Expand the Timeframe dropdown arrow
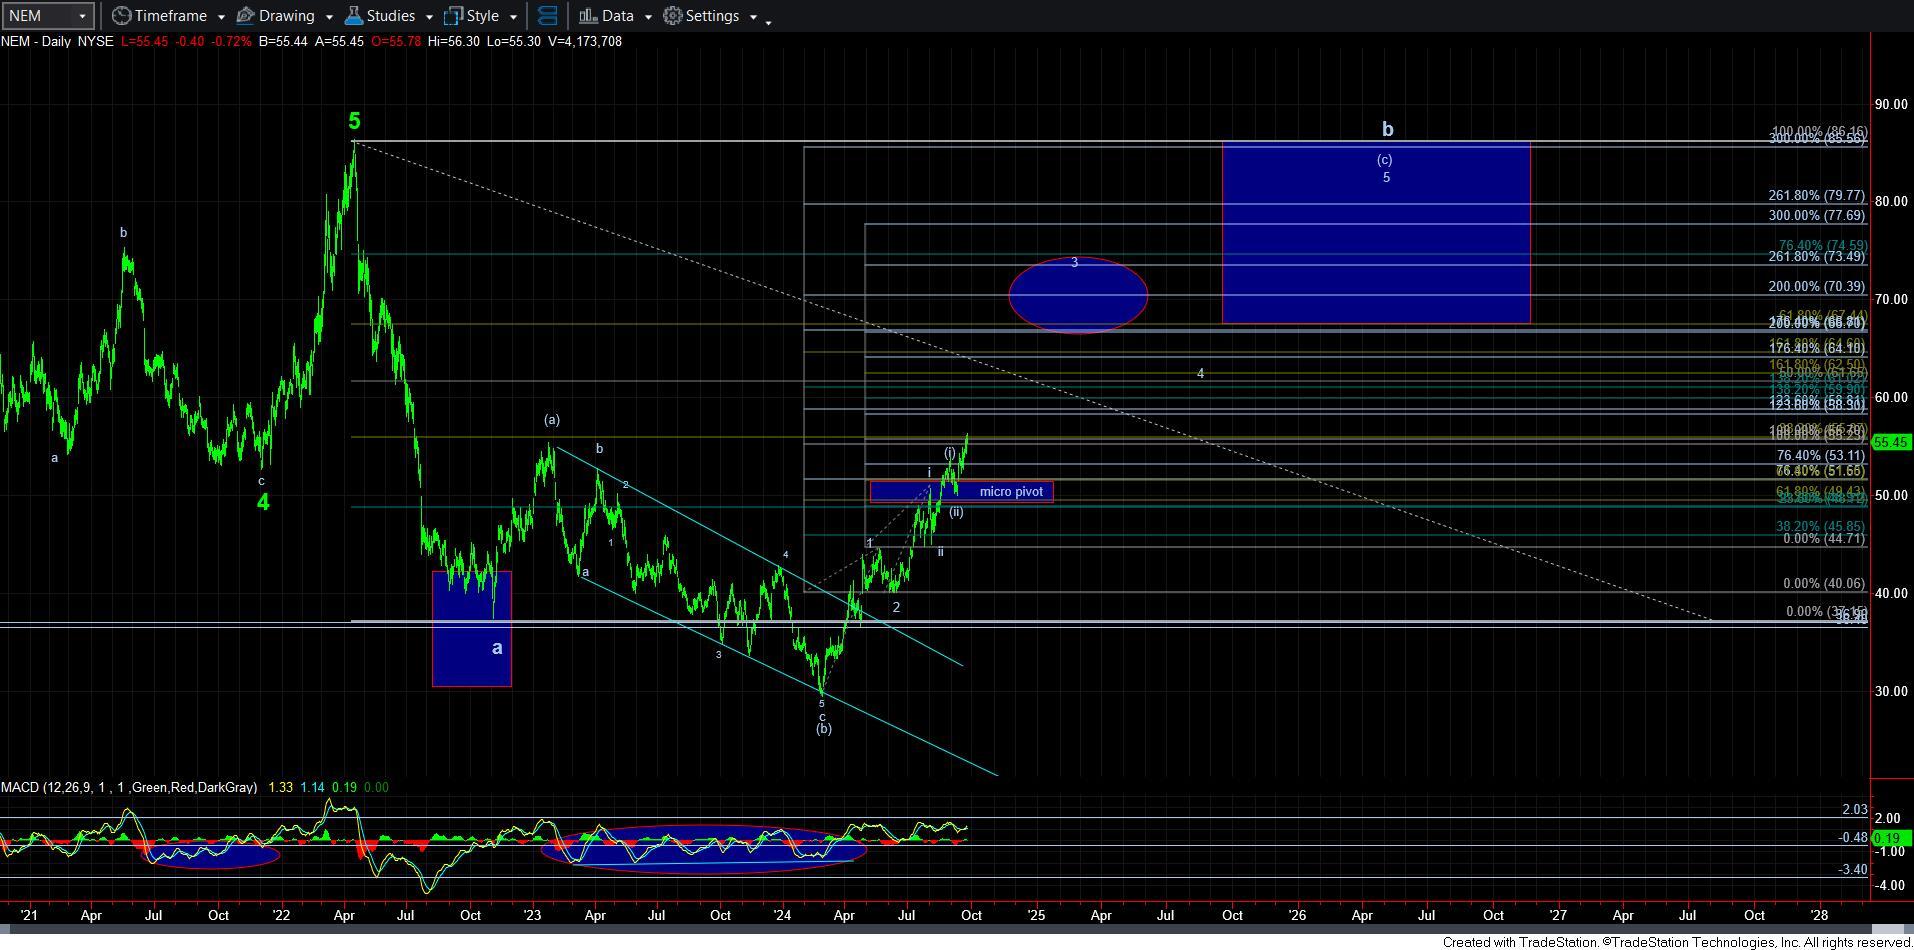This screenshot has width=1914, height=950. pos(220,17)
